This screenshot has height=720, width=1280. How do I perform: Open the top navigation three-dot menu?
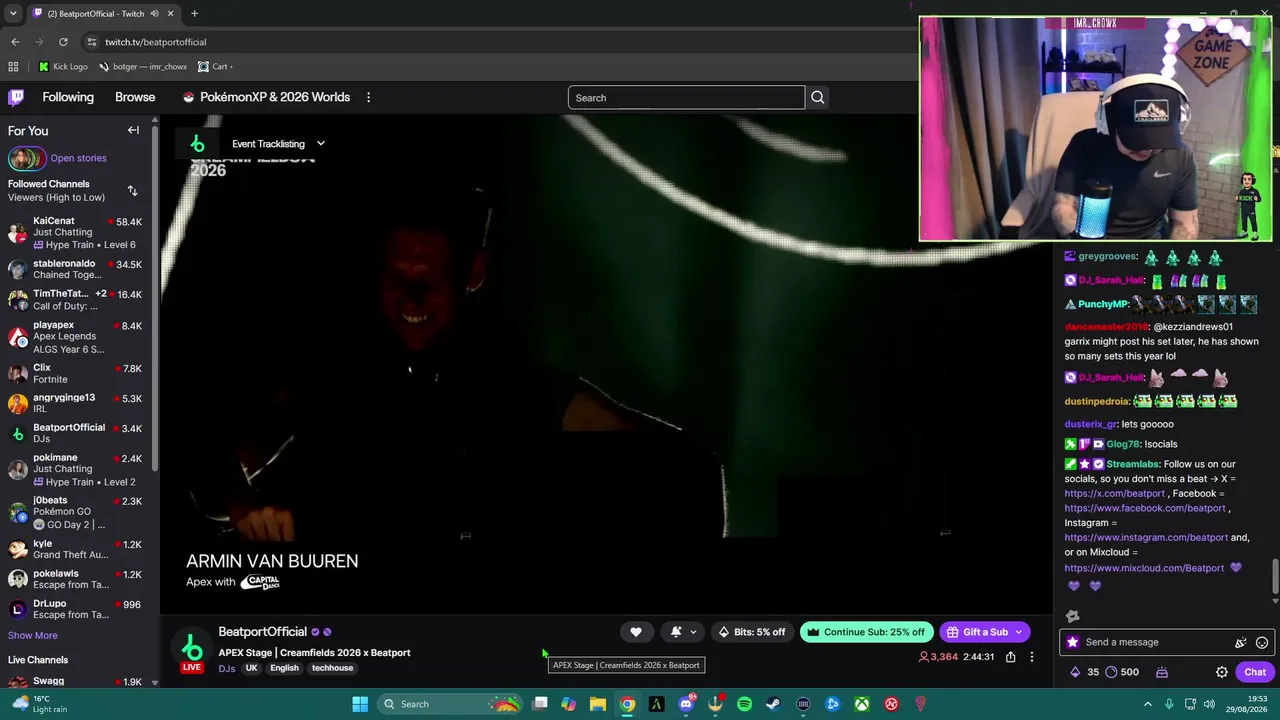[368, 97]
